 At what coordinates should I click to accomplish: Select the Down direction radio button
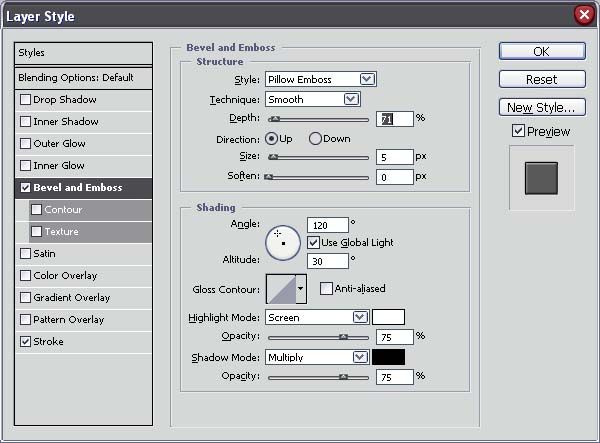click(315, 138)
